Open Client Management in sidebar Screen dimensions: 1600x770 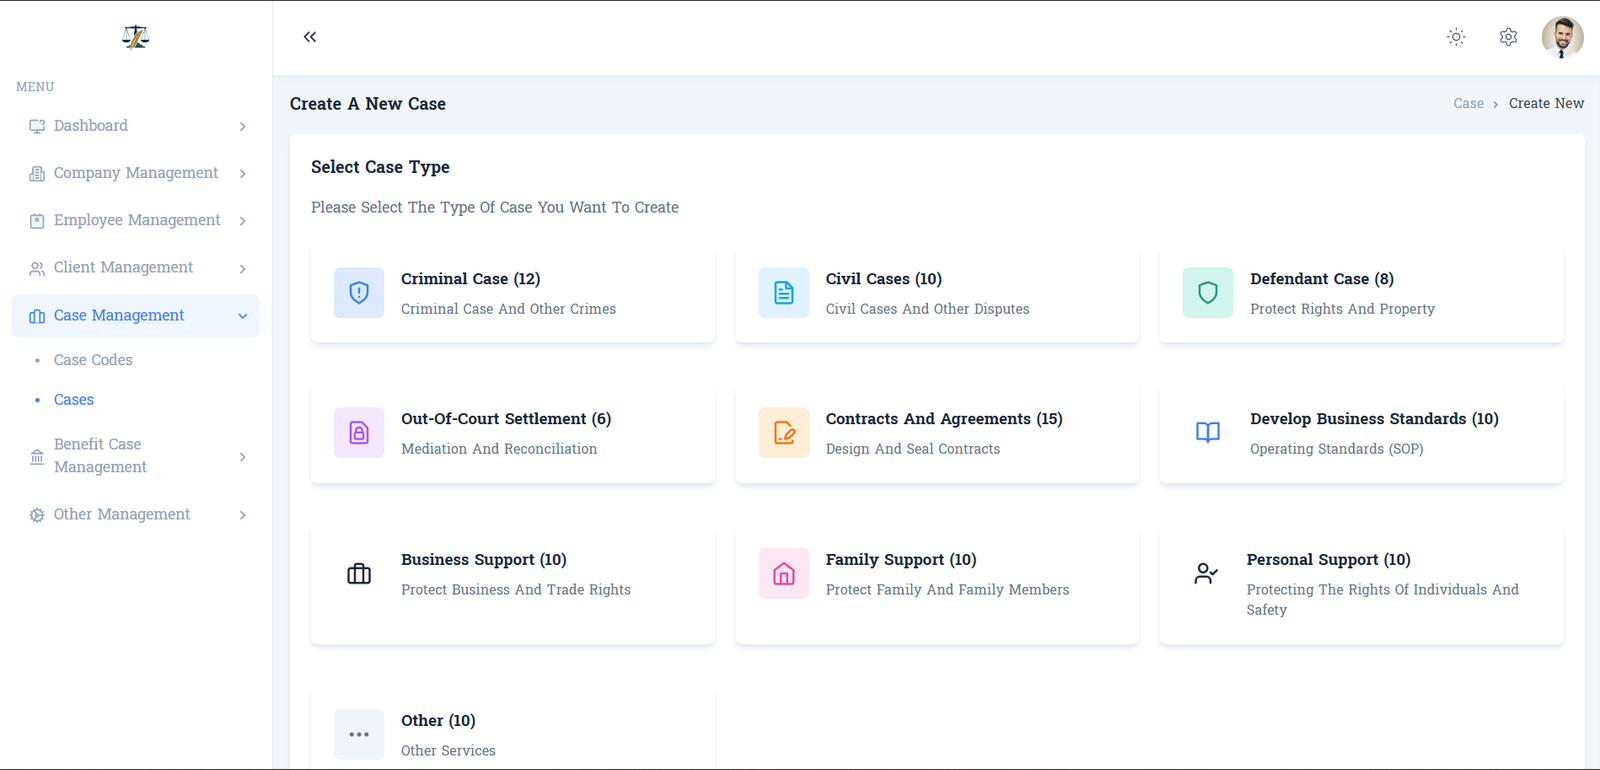tap(123, 268)
